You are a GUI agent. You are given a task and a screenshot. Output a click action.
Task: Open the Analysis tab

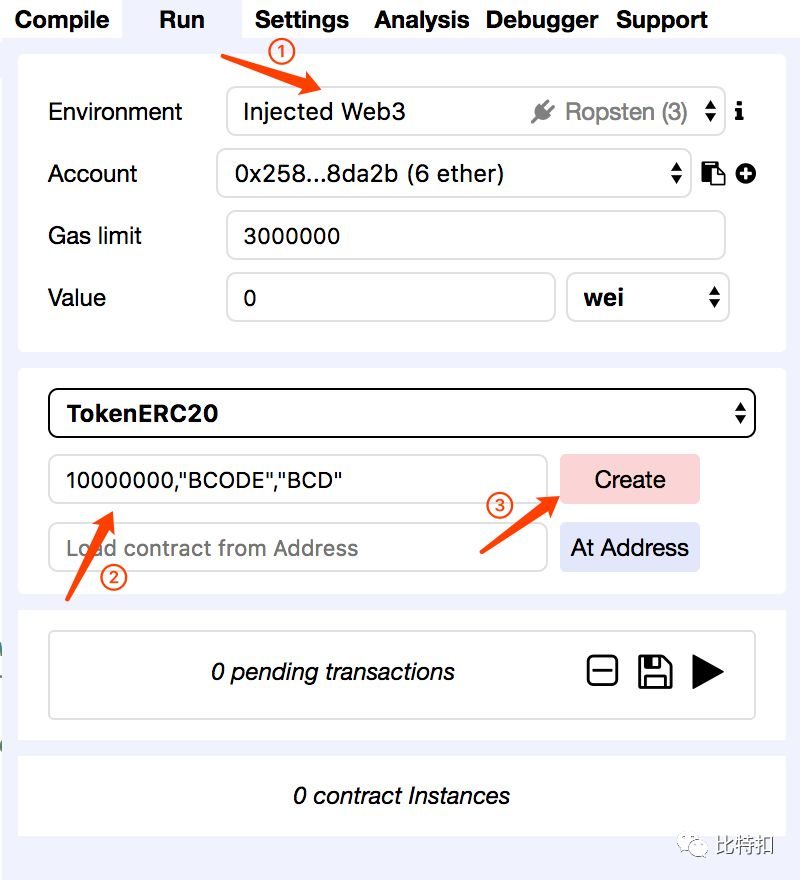click(x=422, y=20)
